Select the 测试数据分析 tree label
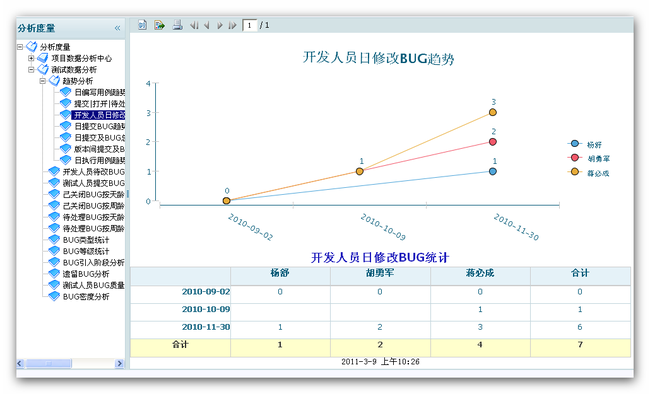The image size is (650, 394). pos(74,70)
